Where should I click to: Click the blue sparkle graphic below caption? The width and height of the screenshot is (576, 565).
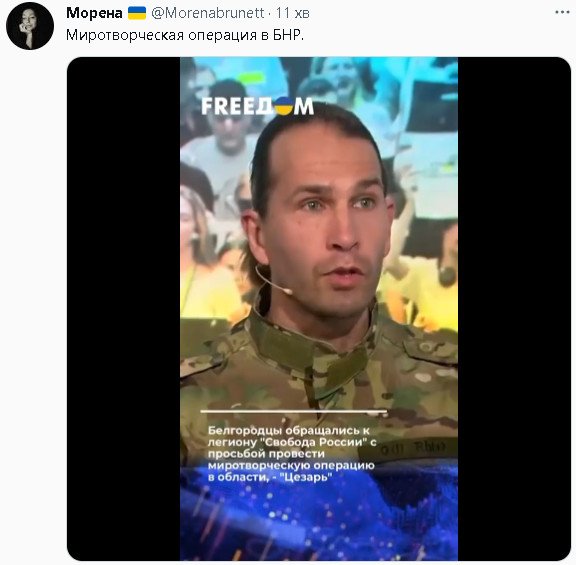[x=319, y=522]
